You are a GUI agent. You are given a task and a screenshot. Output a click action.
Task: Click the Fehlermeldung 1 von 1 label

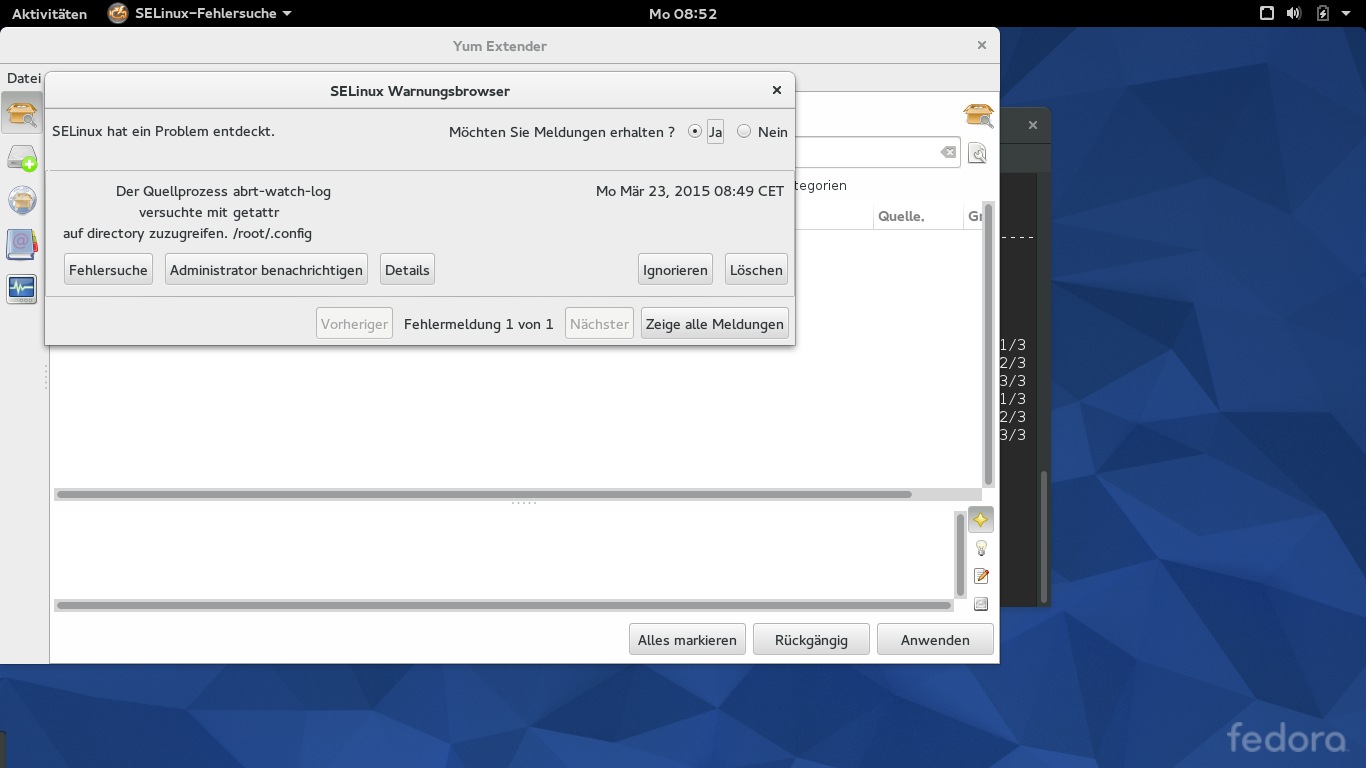coord(479,324)
